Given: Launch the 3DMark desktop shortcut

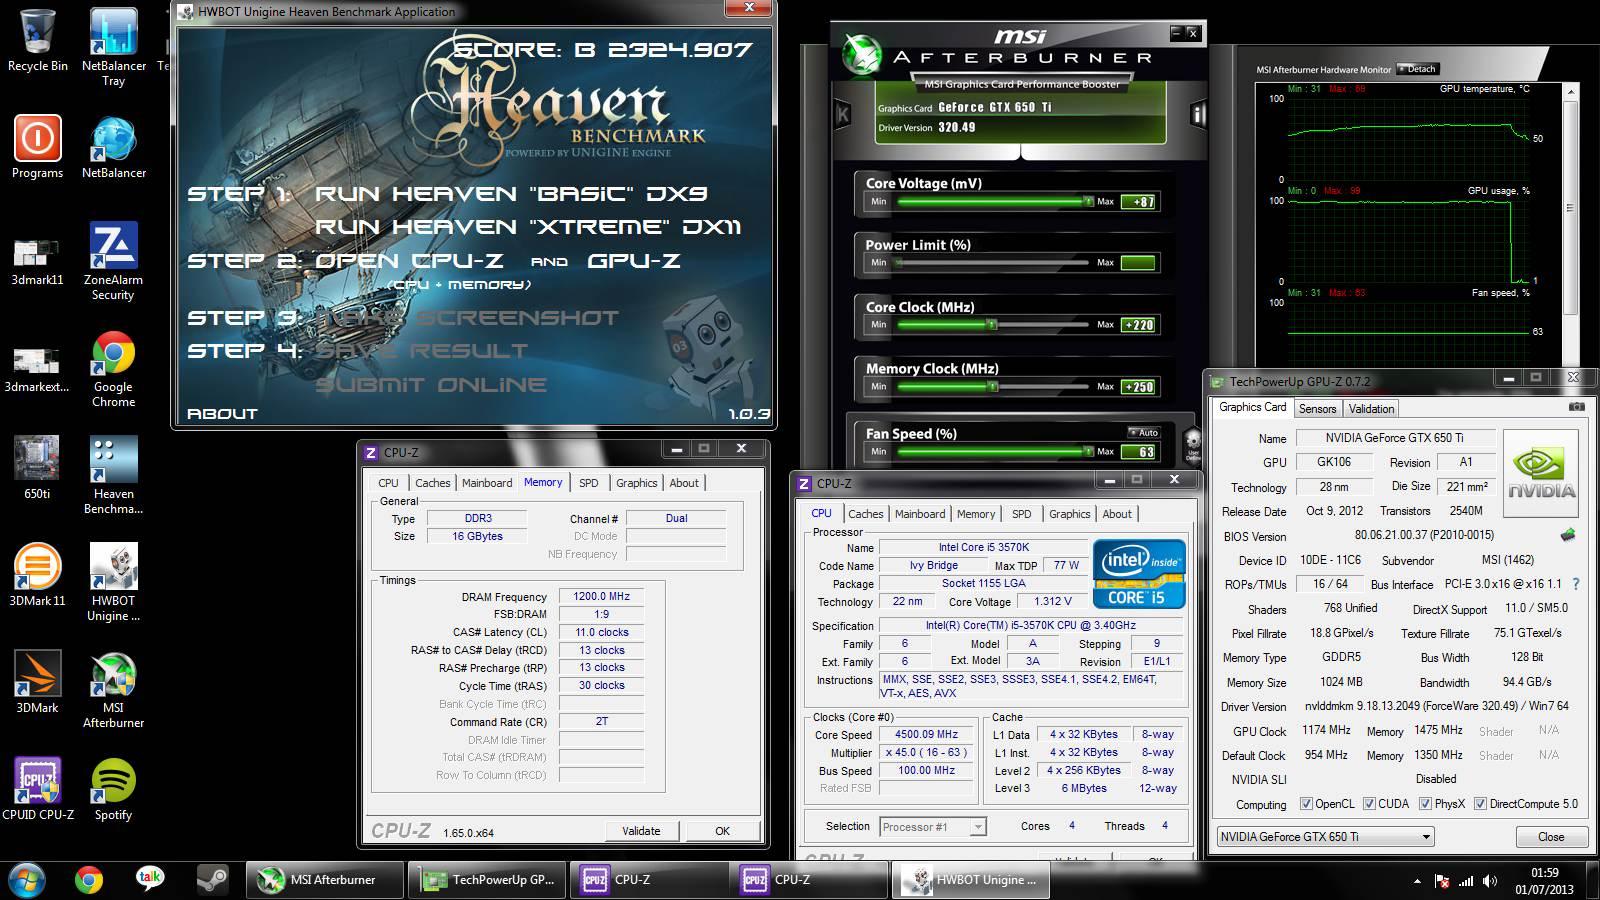Looking at the screenshot, I should pos(37,682).
